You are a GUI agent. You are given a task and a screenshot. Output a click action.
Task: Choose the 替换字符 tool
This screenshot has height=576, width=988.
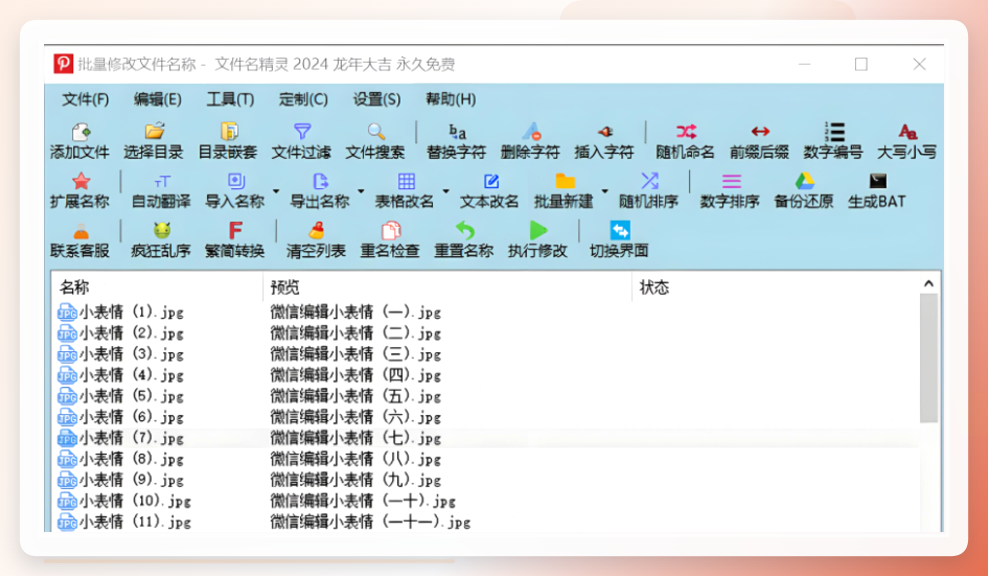(x=456, y=141)
